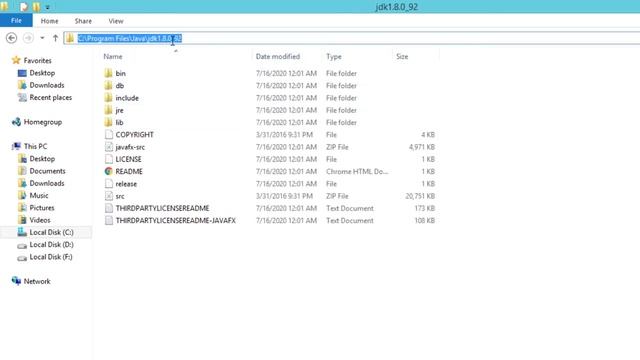Sort by the Size column header
This screenshot has height=360, width=640.
[402, 57]
